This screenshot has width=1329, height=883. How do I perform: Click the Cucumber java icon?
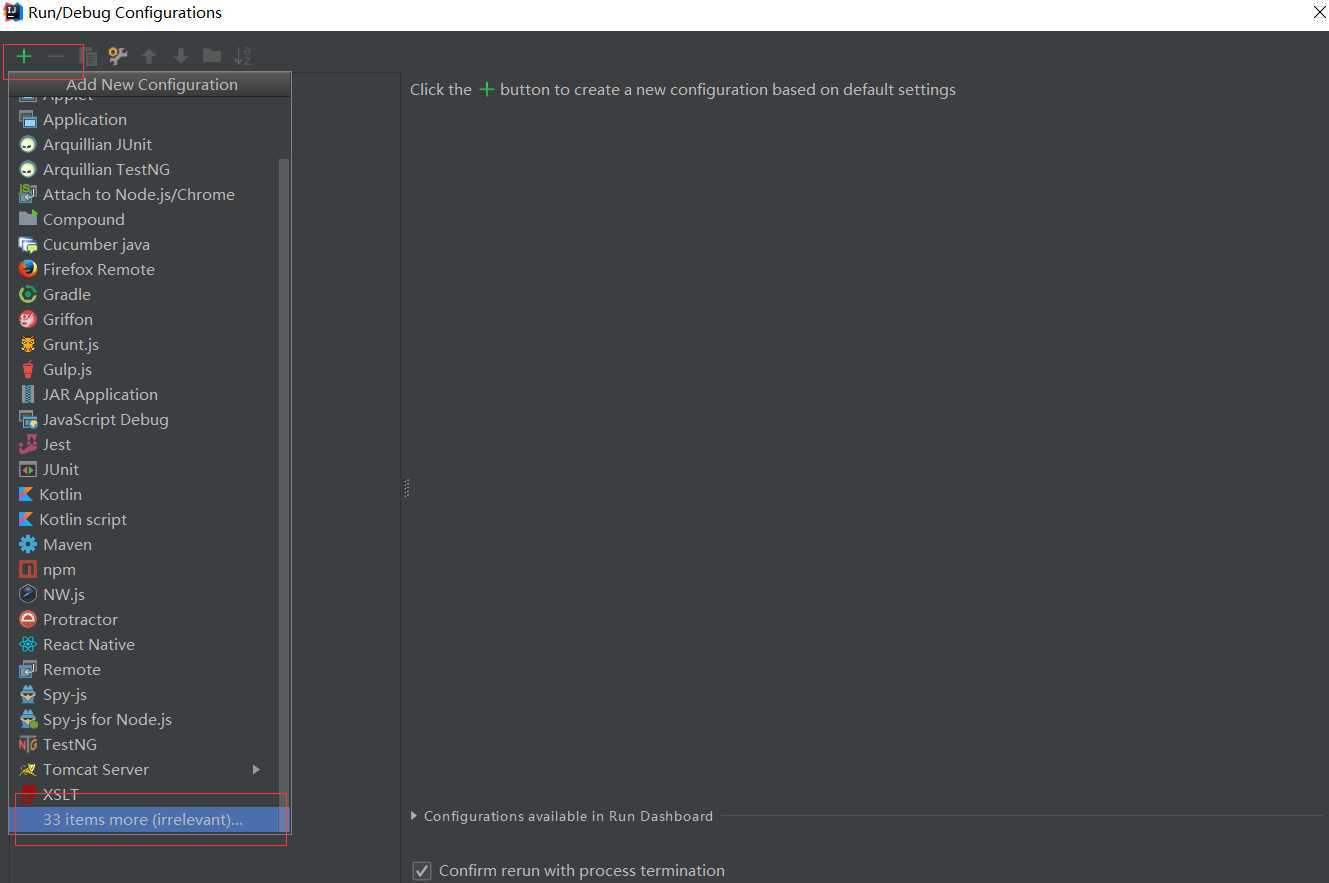click(x=28, y=244)
